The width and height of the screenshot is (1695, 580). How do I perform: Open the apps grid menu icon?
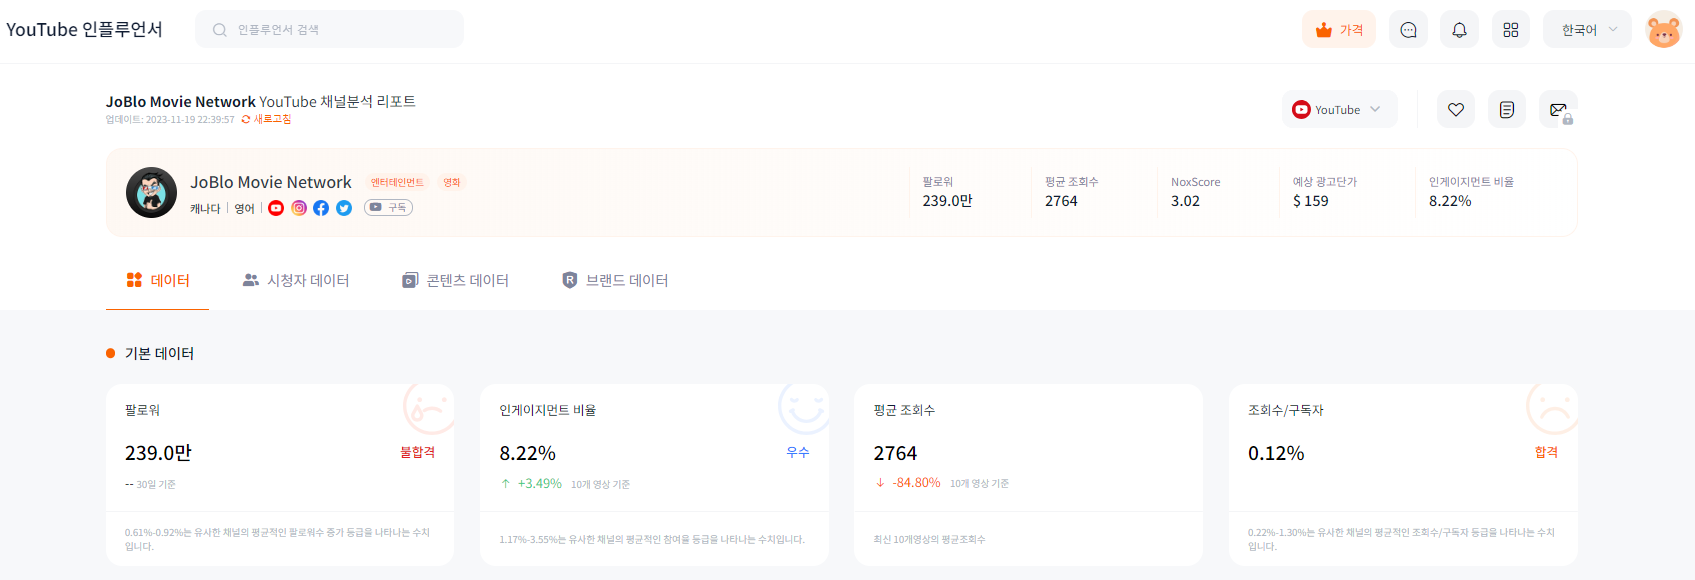click(x=1510, y=30)
